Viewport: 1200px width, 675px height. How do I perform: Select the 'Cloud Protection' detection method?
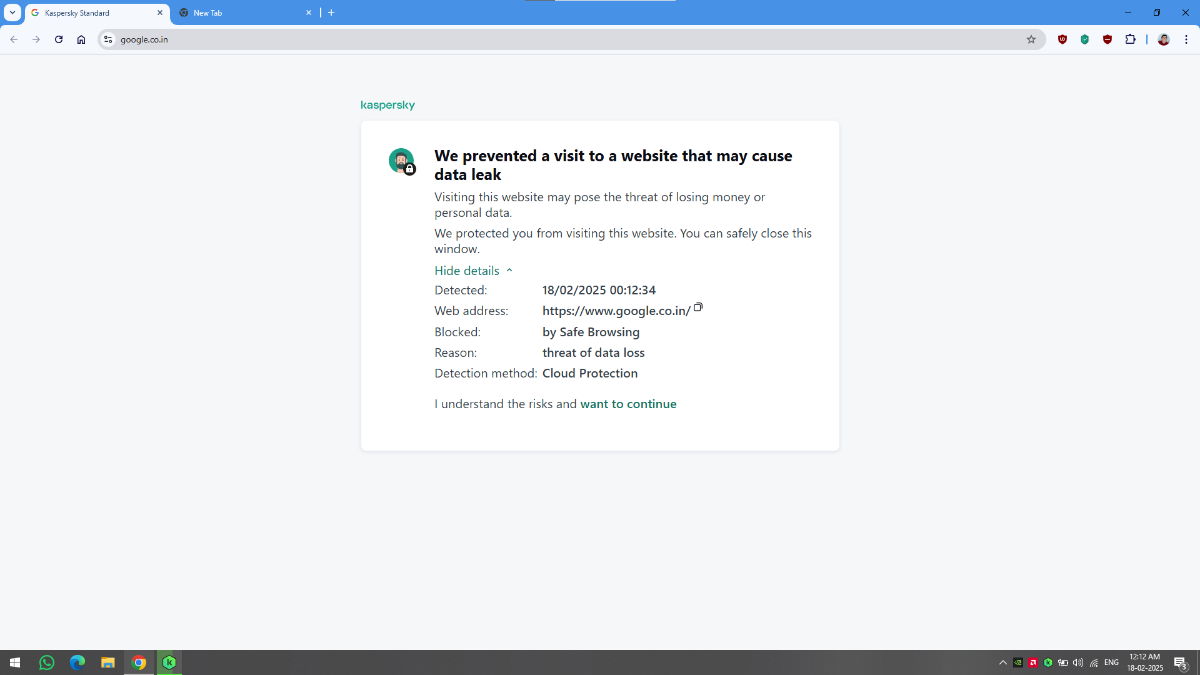(590, 373)
